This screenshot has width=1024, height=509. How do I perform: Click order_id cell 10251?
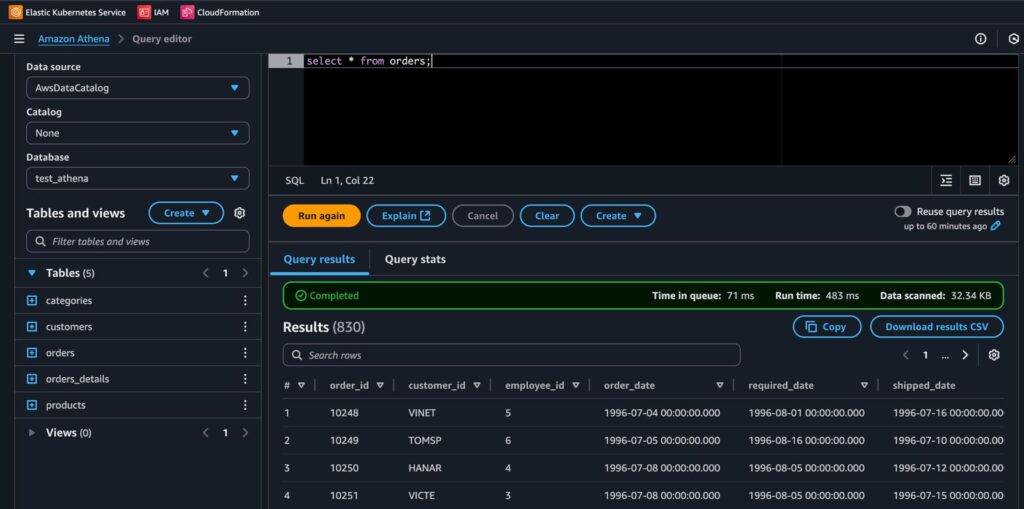pyautogui.click(x=344, y=495)
